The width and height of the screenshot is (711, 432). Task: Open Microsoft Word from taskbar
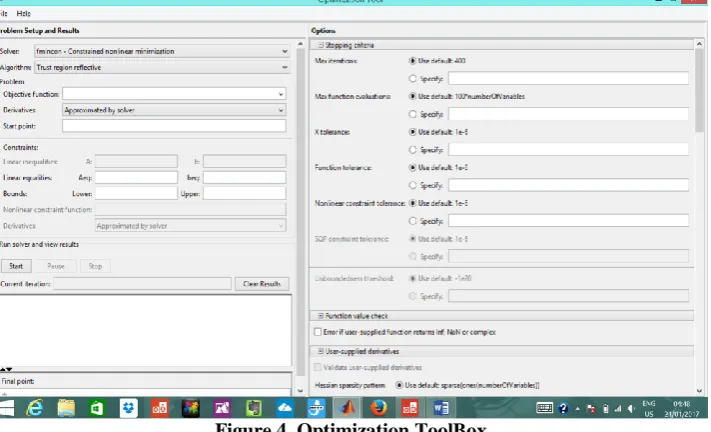pos(441,408)
